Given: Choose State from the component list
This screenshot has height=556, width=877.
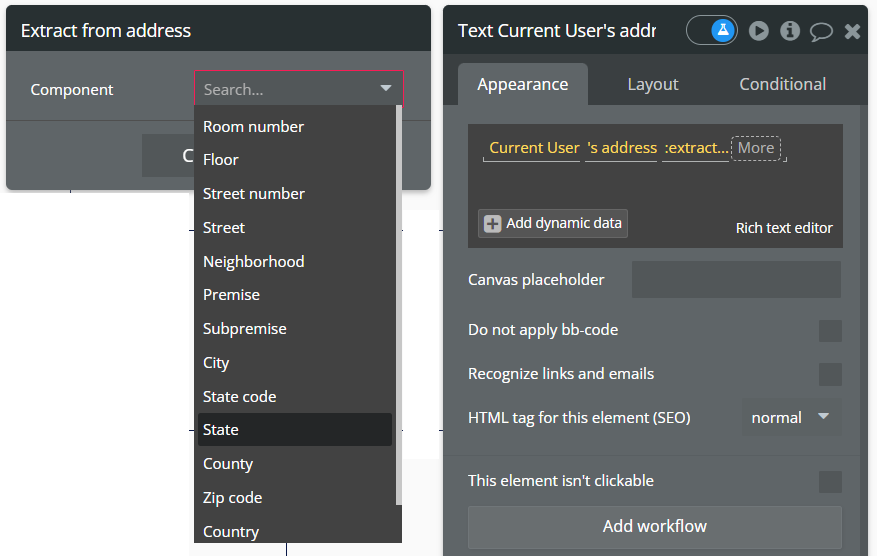Looking at the screenshot, I should tap(221, 430).
